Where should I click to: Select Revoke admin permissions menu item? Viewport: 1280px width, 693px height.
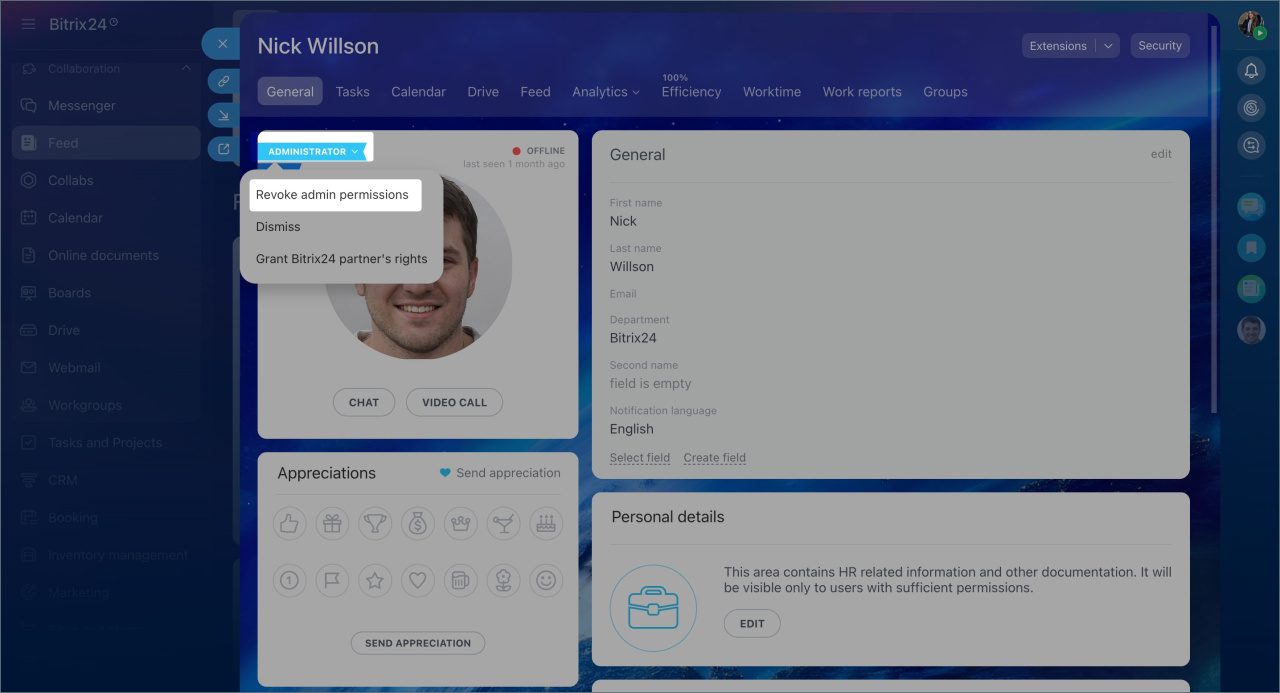click(332, 195)
